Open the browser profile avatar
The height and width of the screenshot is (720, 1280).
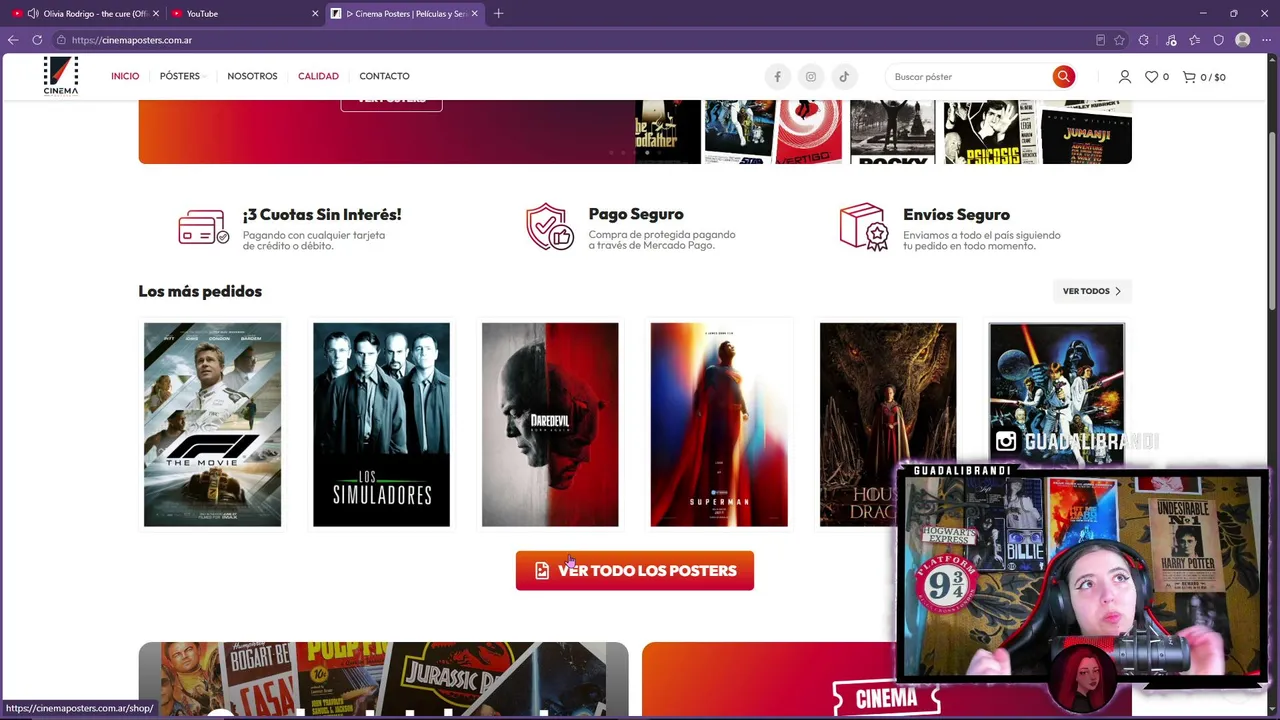pos(1243,40)
